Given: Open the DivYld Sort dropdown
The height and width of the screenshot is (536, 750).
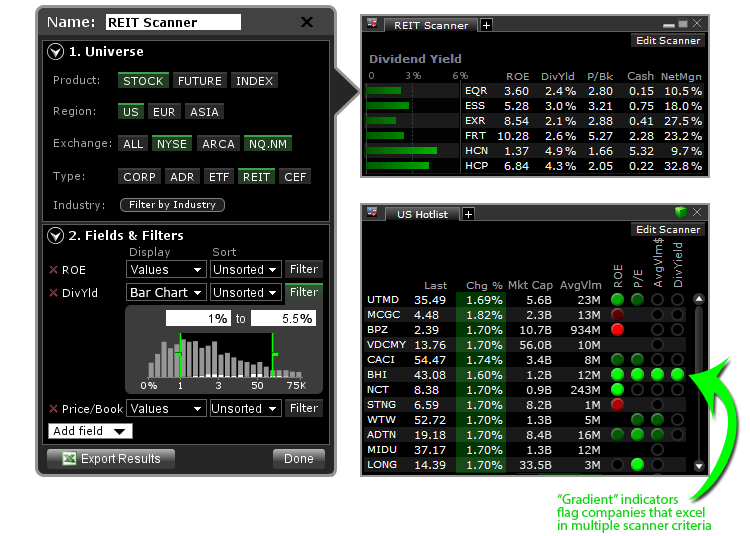Looking at the screenshot, I should (x=245, y=292).
